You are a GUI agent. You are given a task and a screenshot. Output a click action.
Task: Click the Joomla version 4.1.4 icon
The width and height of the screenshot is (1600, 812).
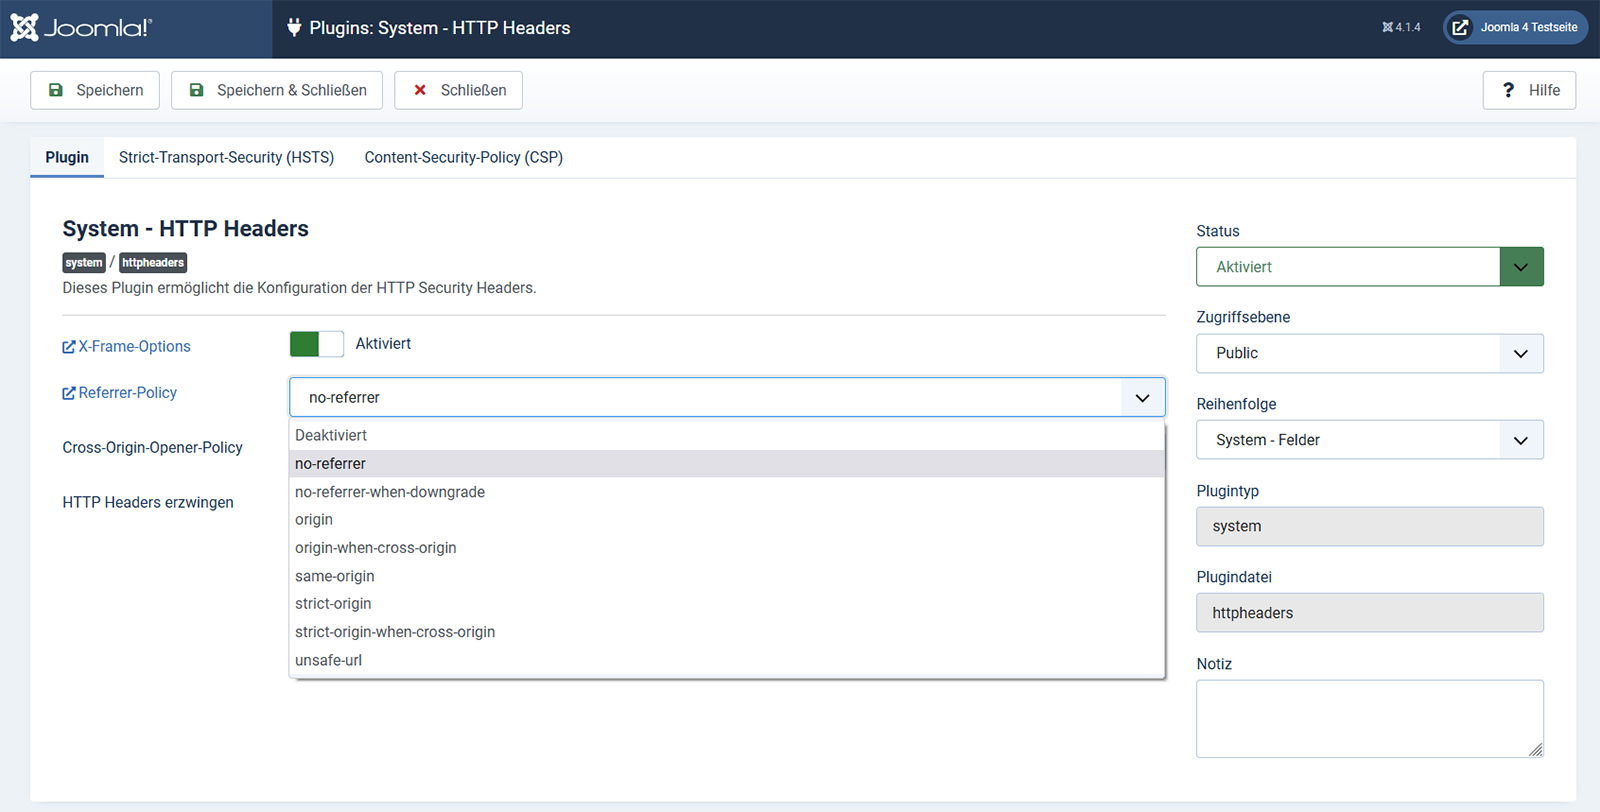1401,28
